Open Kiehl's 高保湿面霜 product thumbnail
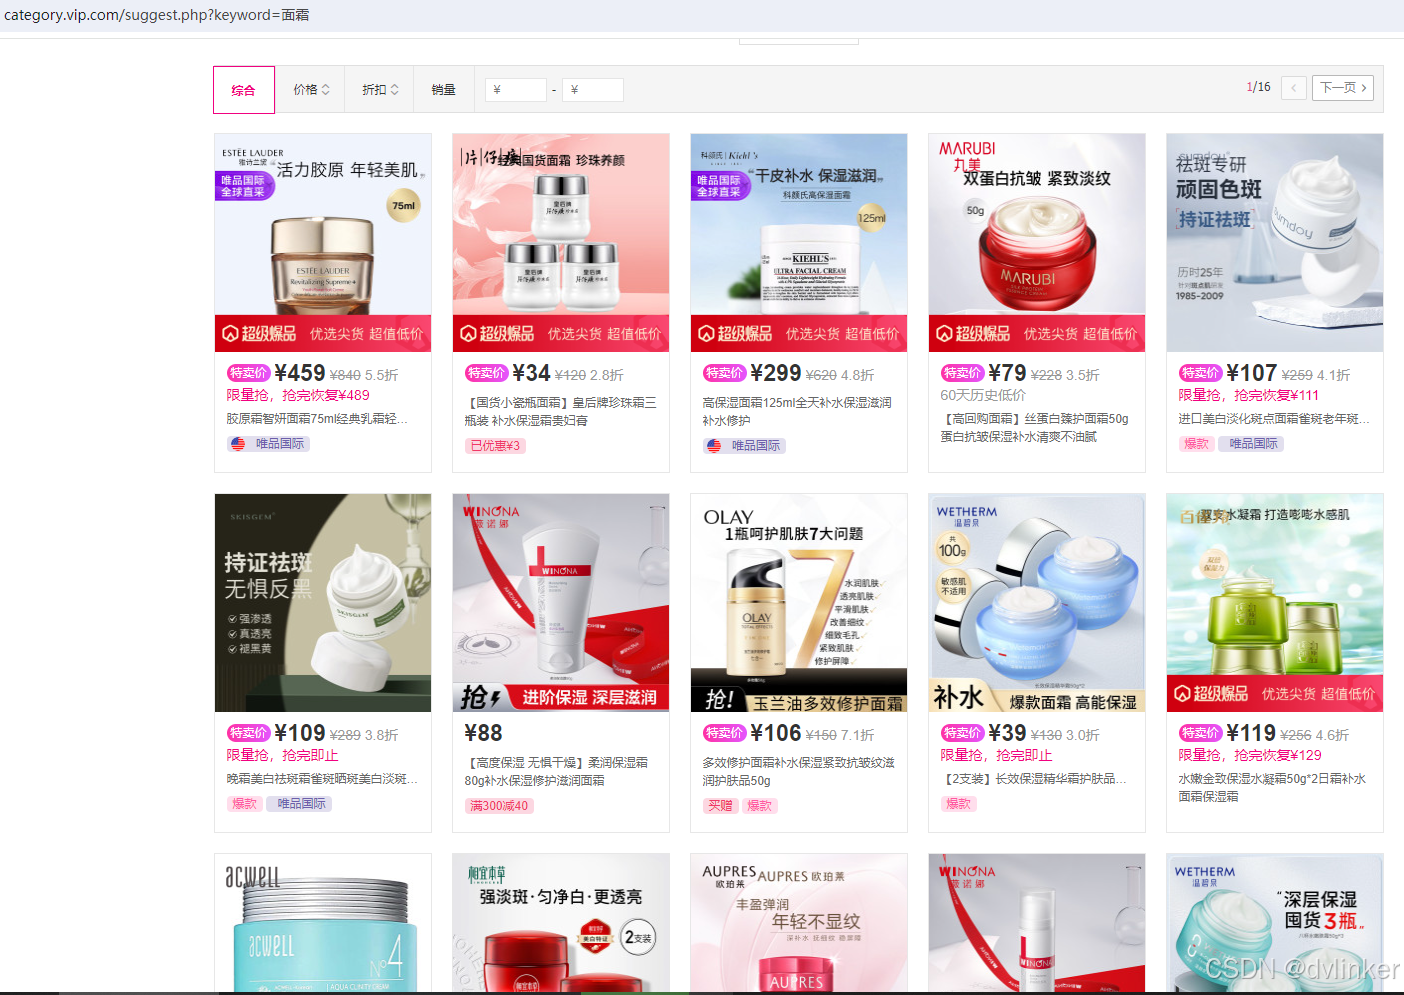This screenshot has width=1404, height=995. [799, 243]
